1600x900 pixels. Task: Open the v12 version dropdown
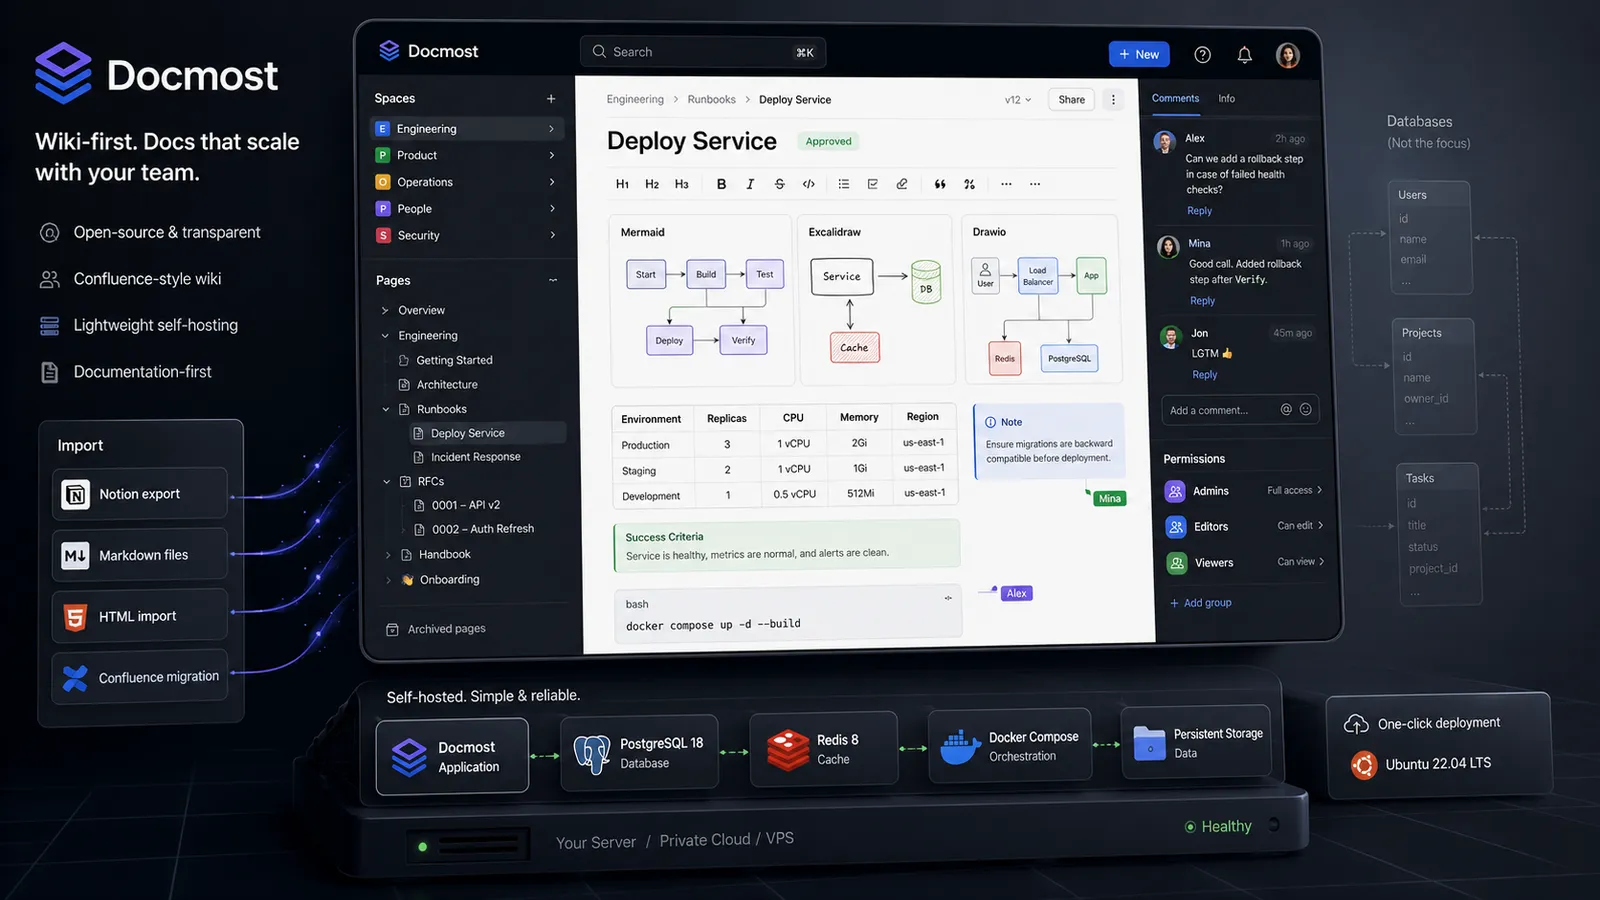point(1018,100)
